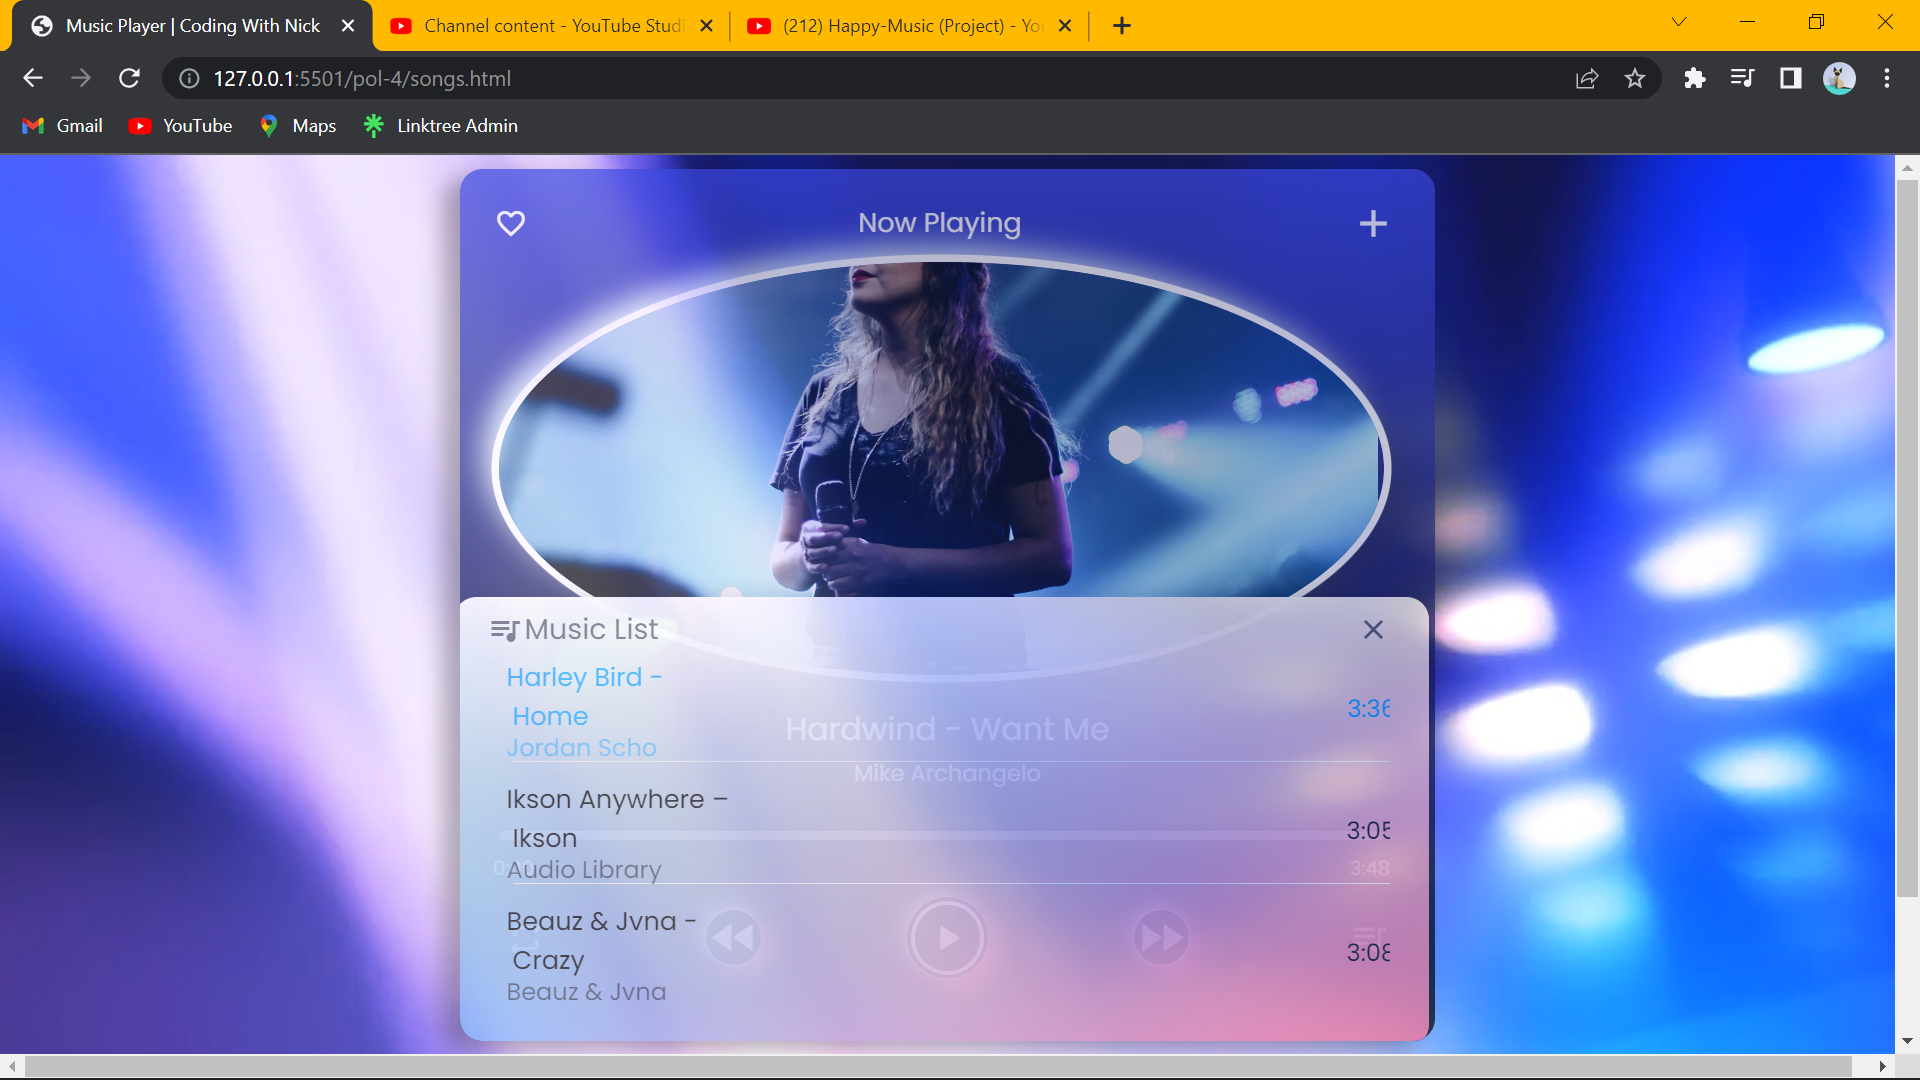
Task: Open the browser media control icon
Action: pyautogui.click(x=1742, y=78)
